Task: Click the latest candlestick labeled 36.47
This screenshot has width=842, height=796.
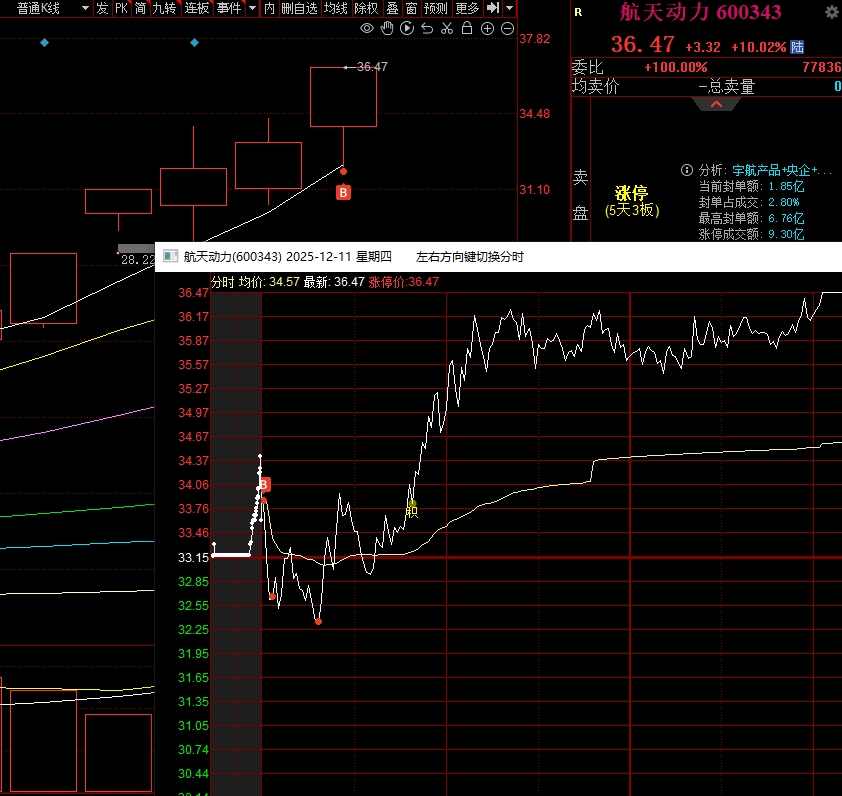Action: click(x=343, y=97)
